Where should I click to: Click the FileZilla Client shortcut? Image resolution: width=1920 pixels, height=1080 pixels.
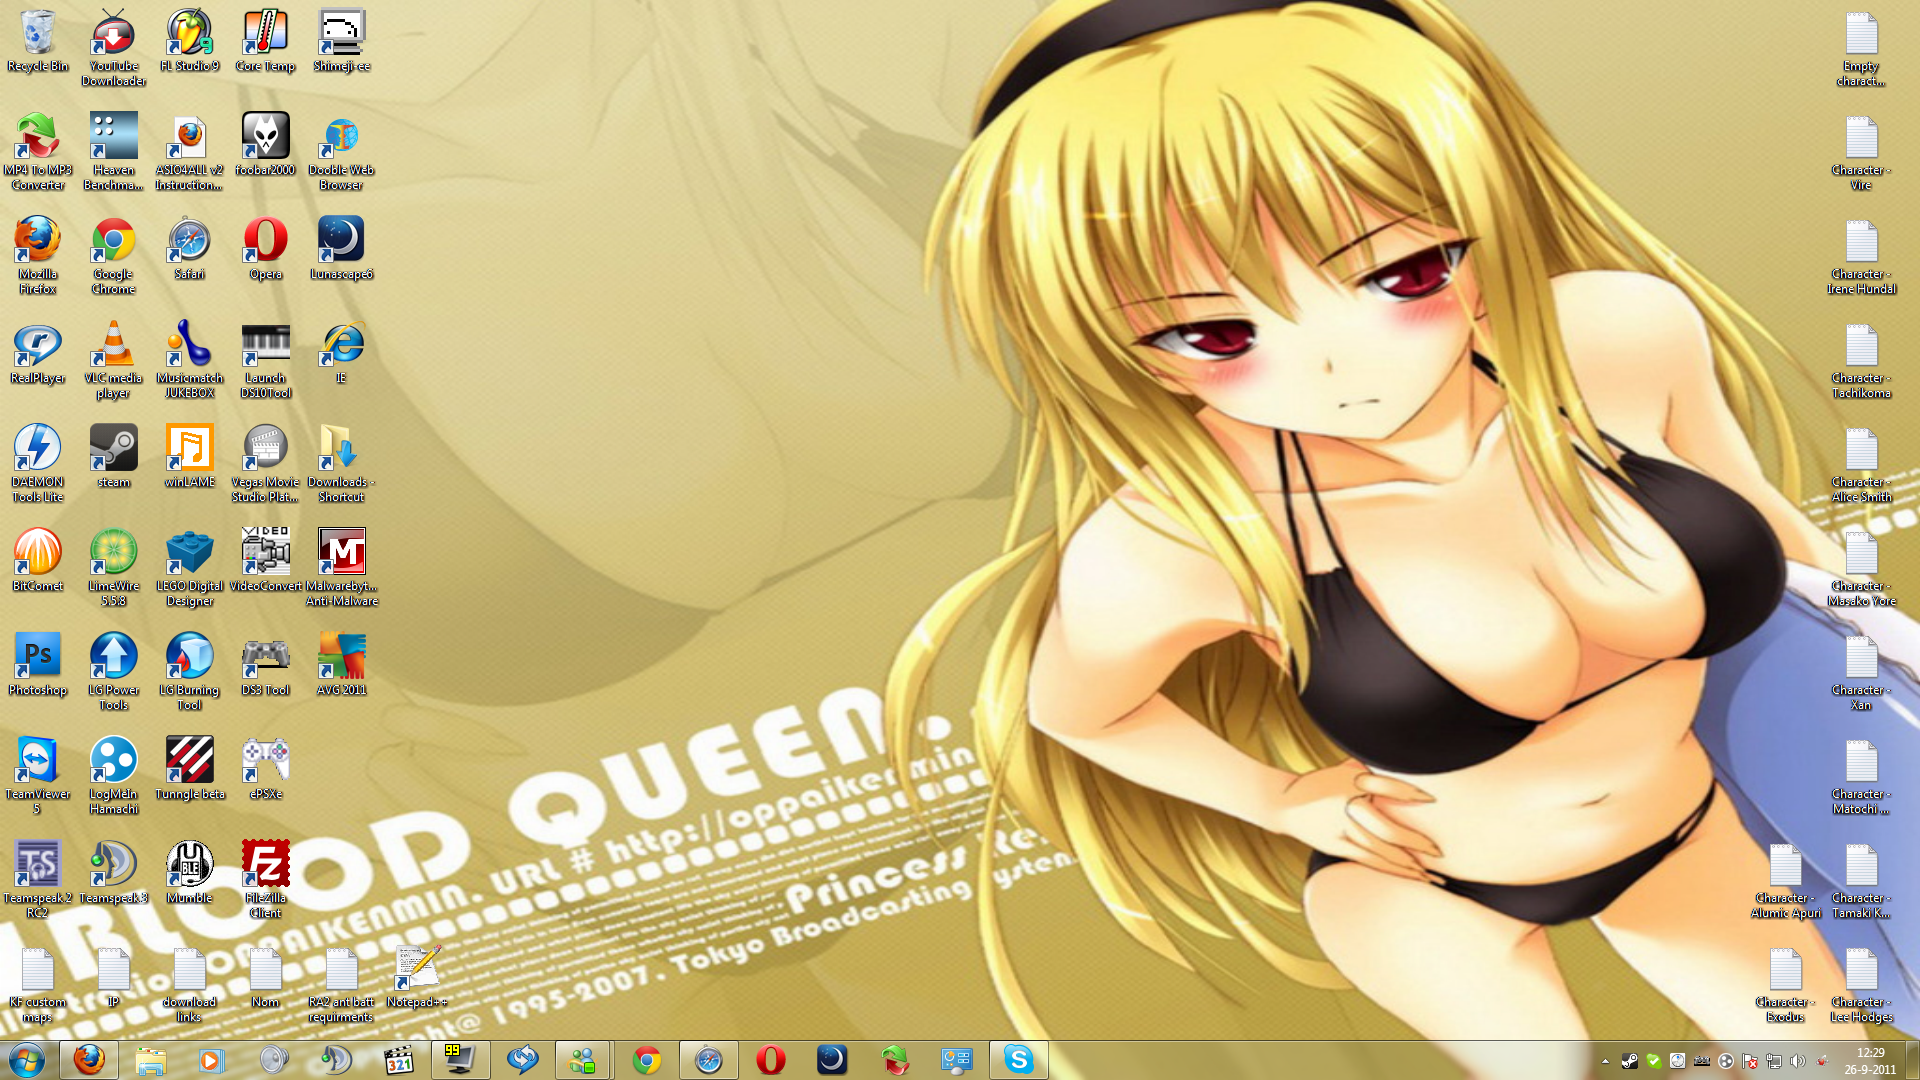pyautogui.click(x=266, y=880)
